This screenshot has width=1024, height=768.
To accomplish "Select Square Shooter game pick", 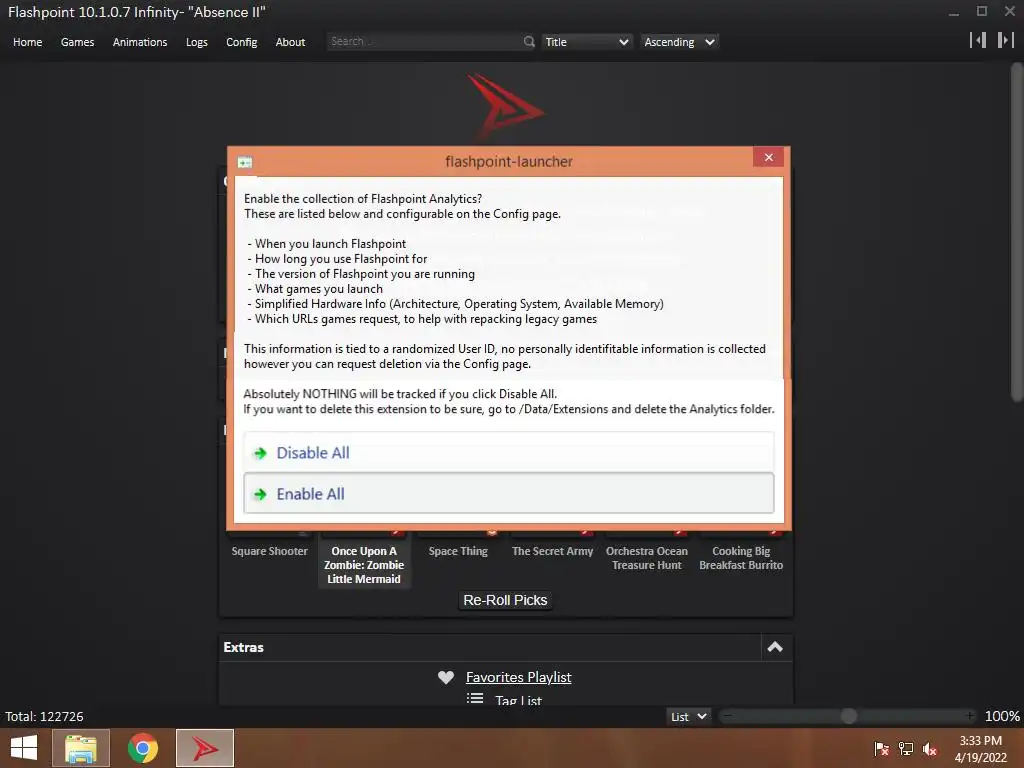I will (x=269, y=551).
